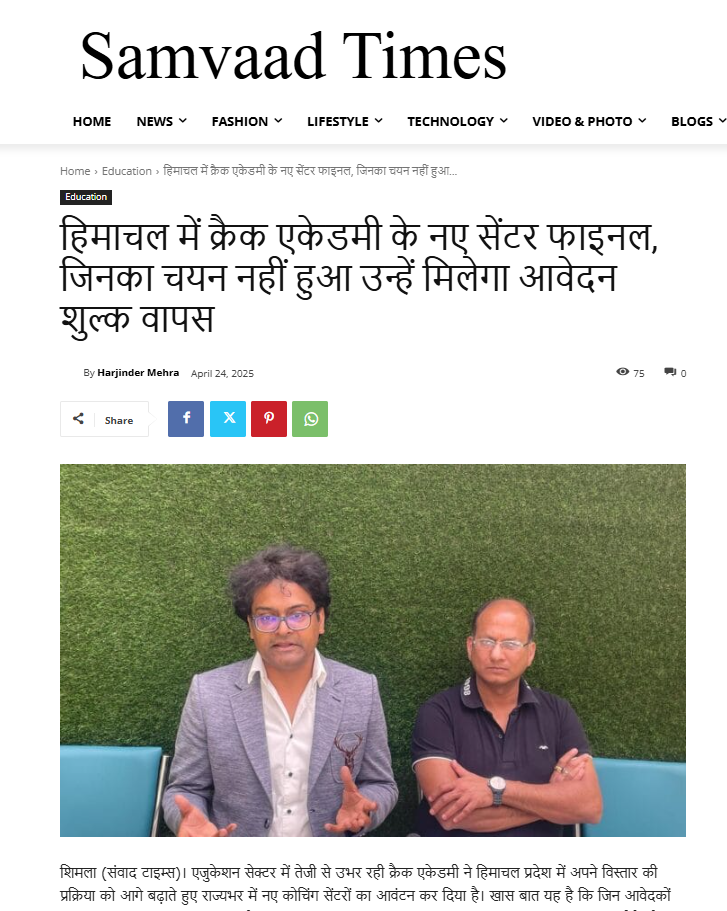Open the article's featured photo
Image resolution: width=727 pixels, height=911 pixels.
pos(373,650)
